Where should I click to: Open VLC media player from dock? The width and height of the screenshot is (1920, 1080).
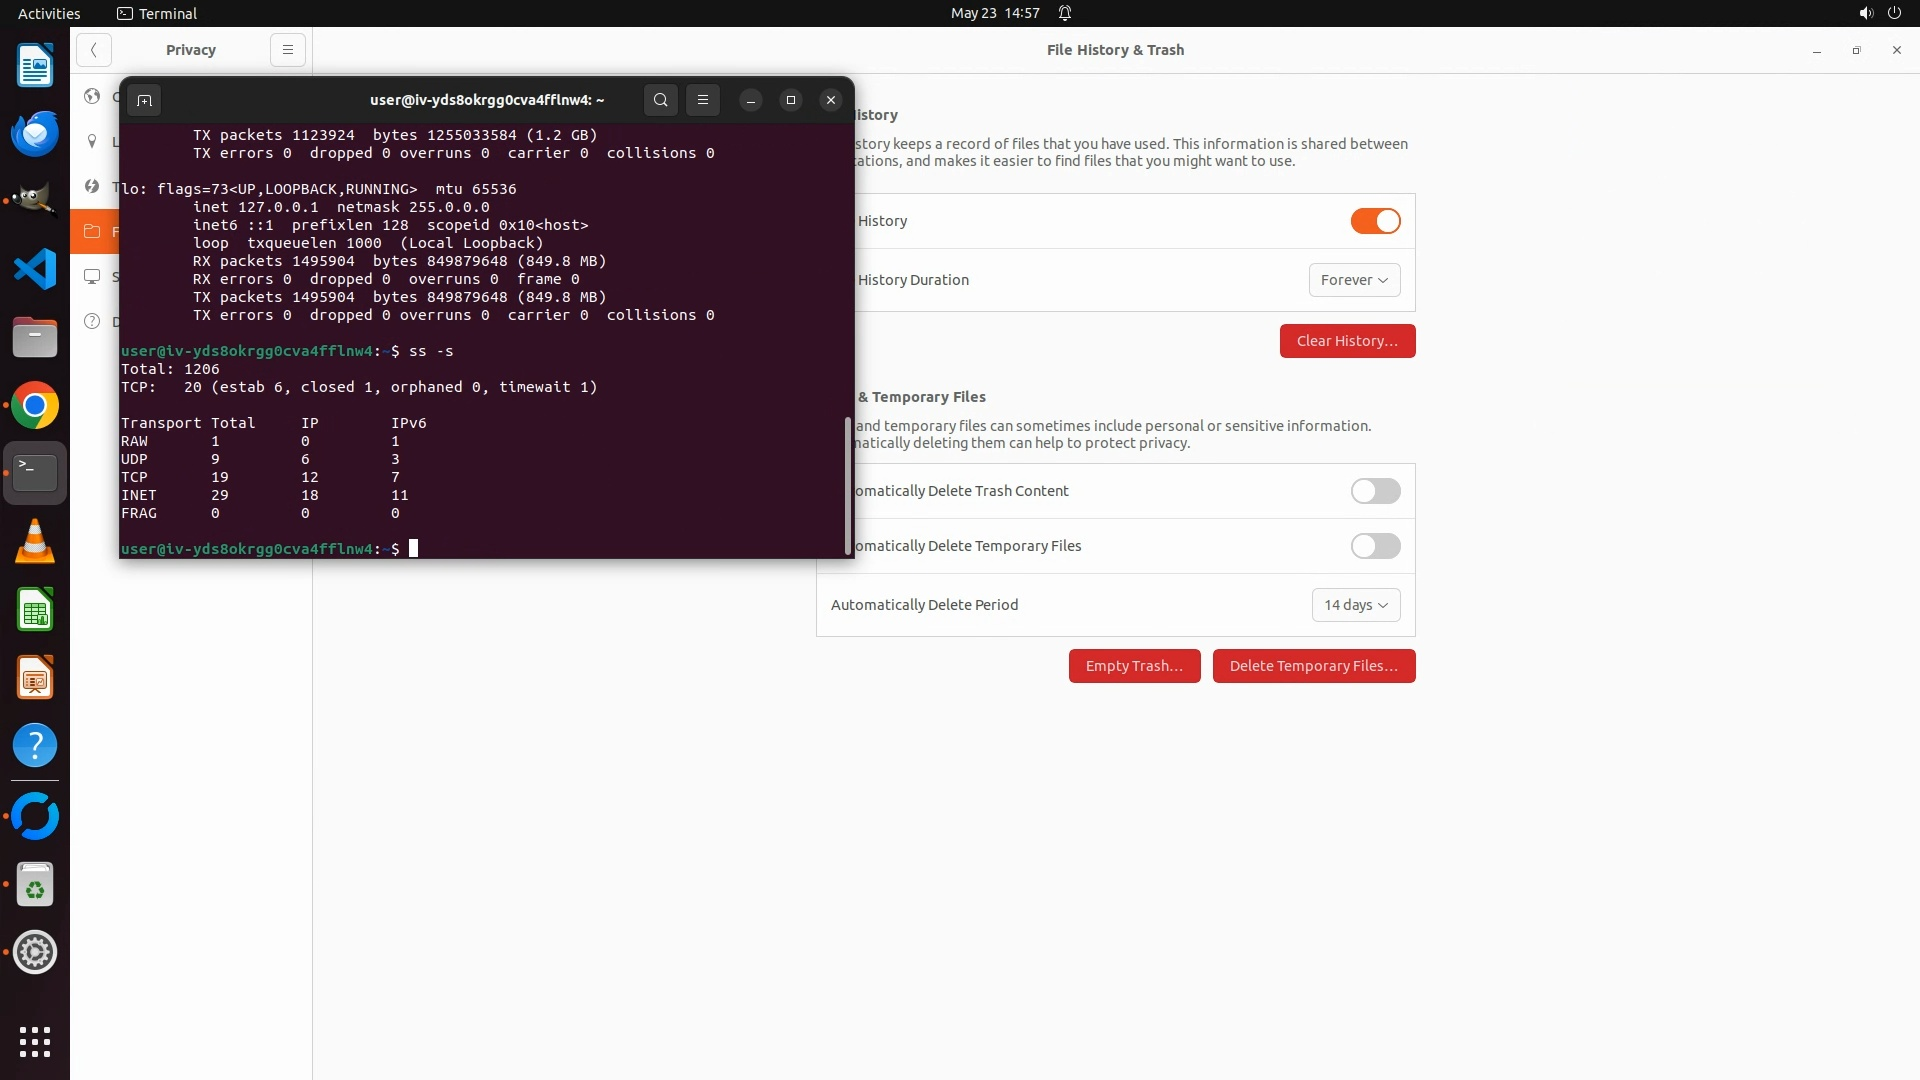pyautogui.click(x=35, y=542)
